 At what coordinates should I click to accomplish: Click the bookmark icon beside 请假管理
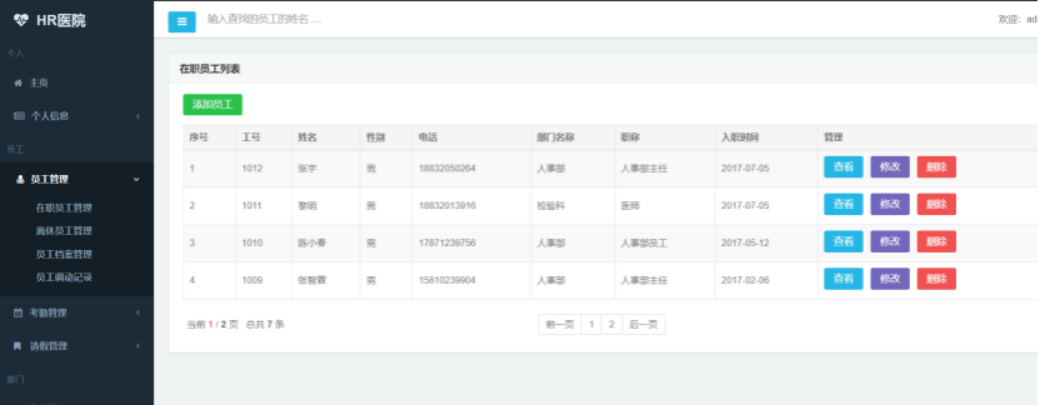[18, 346]
